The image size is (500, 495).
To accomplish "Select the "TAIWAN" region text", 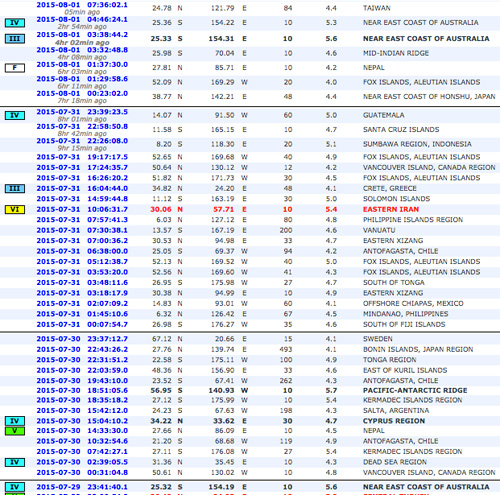I will [x=377, y=8].
